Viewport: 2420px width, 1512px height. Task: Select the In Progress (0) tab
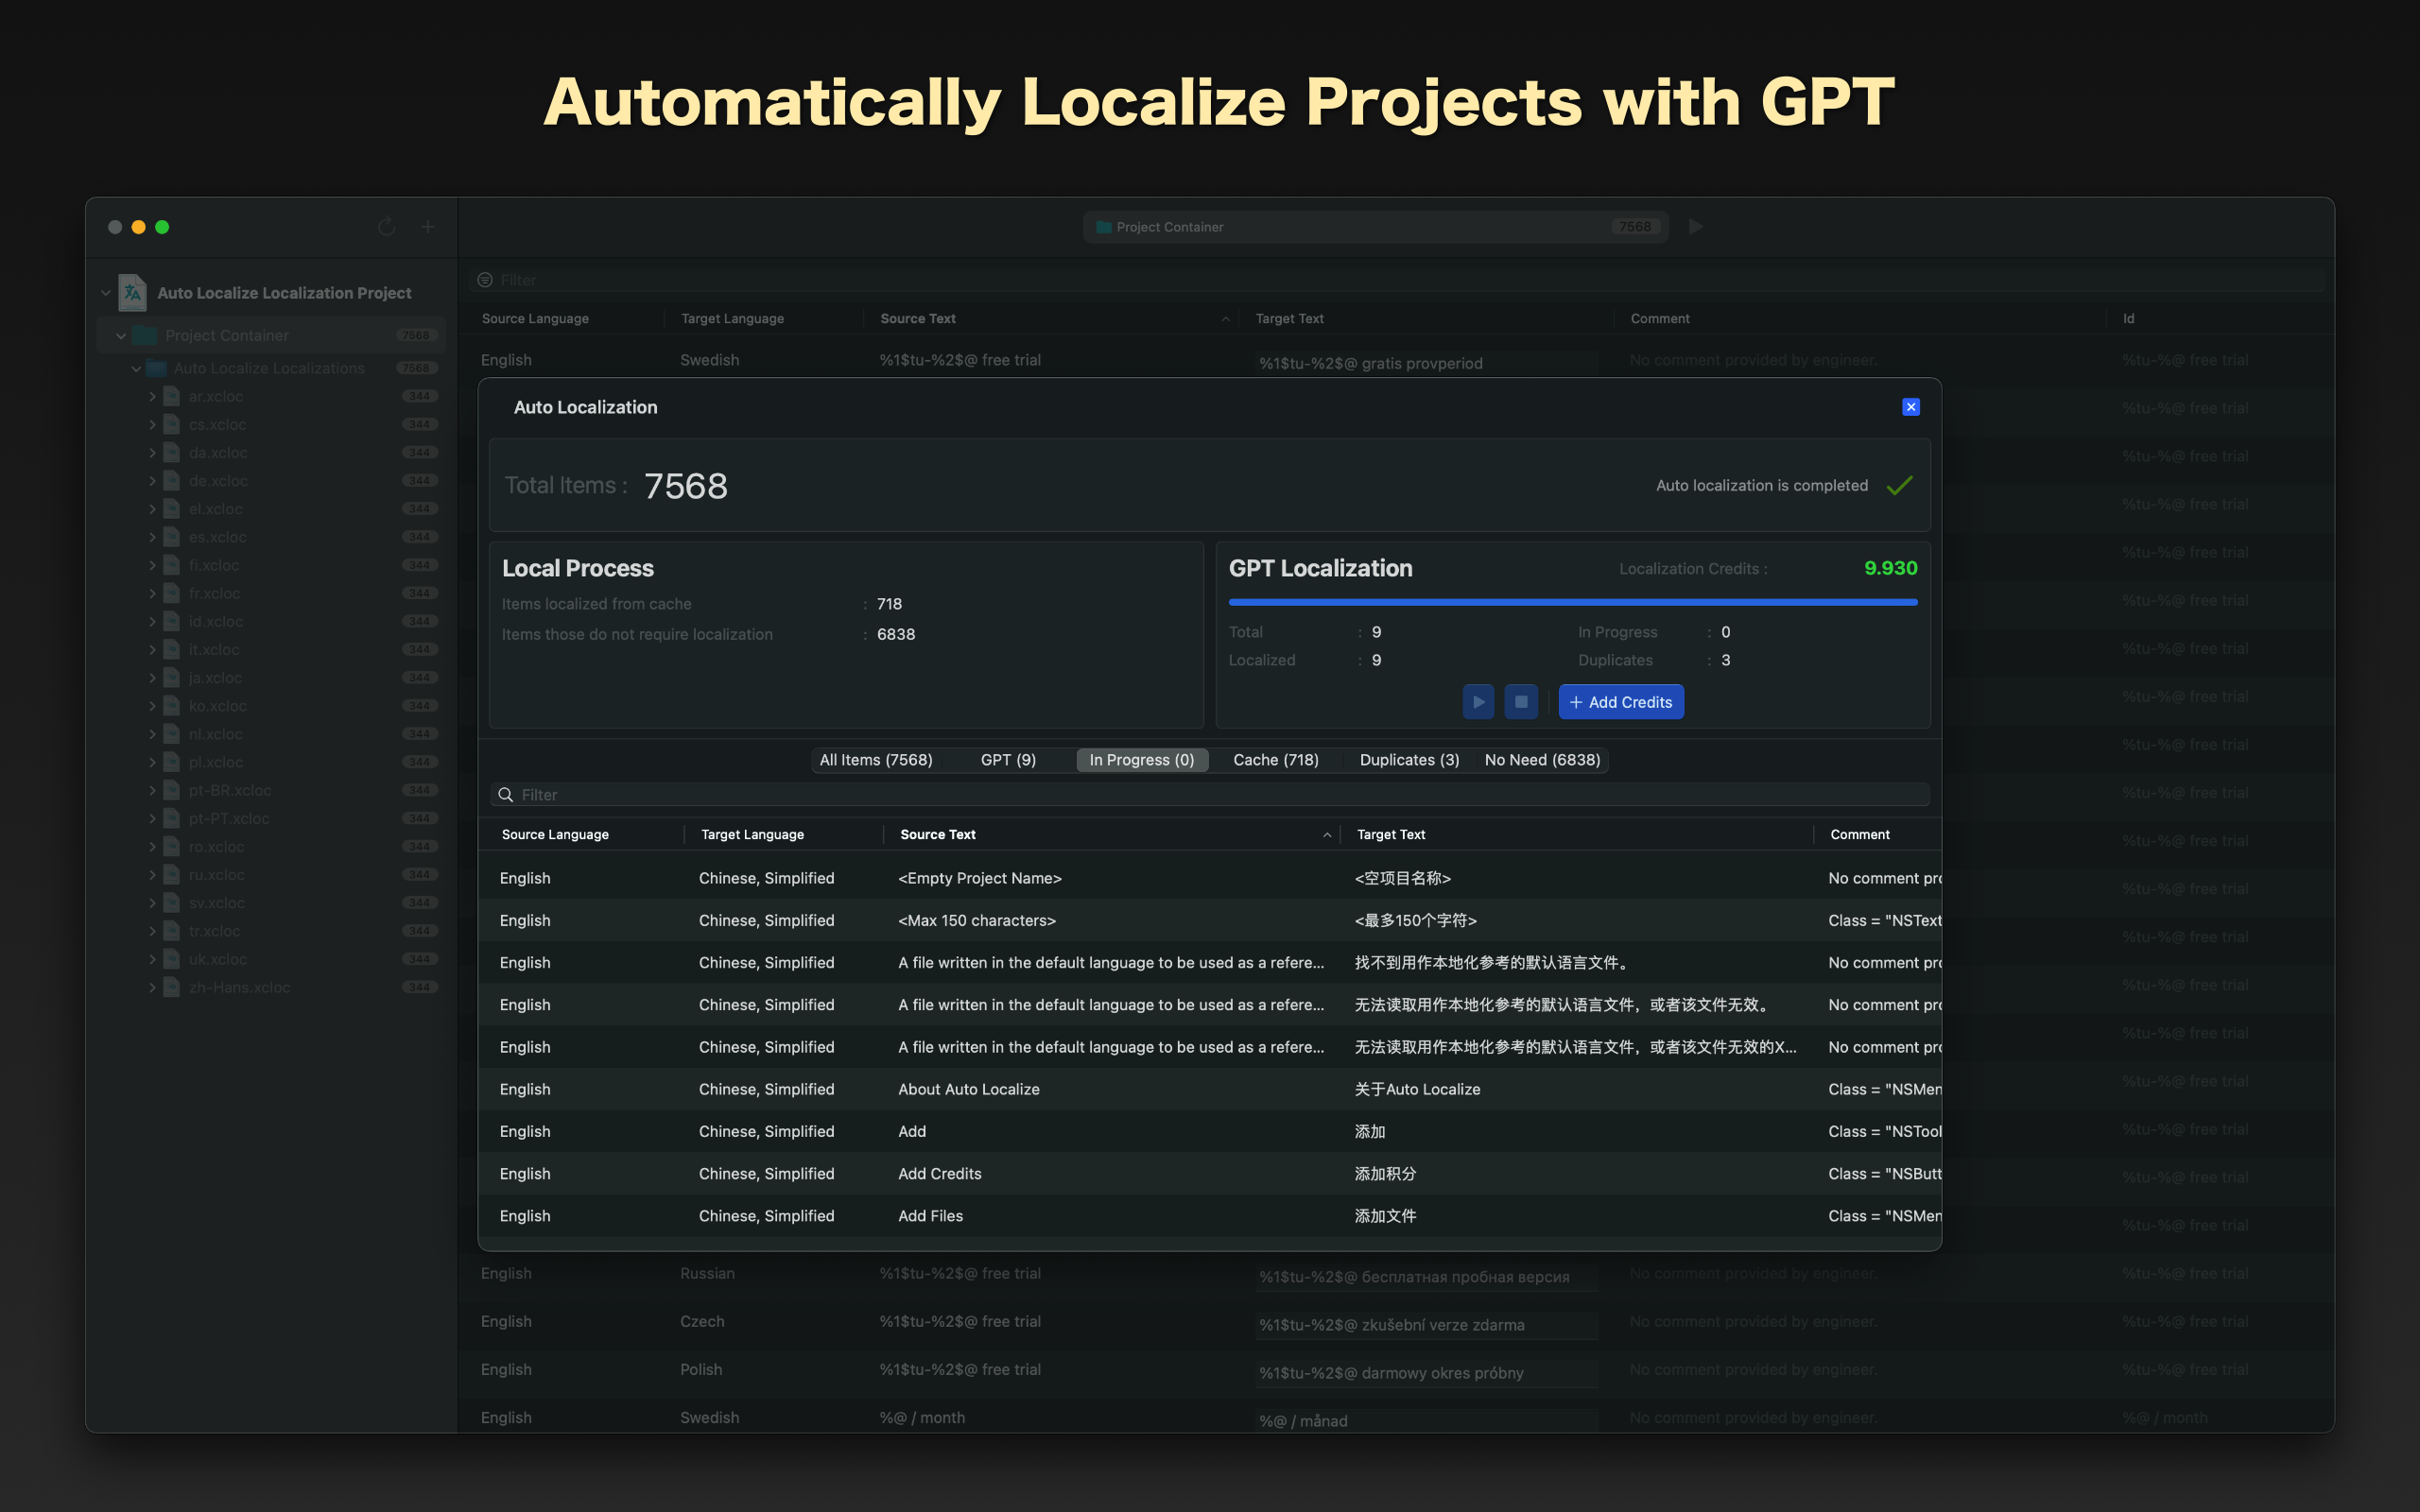point(1142,760)
